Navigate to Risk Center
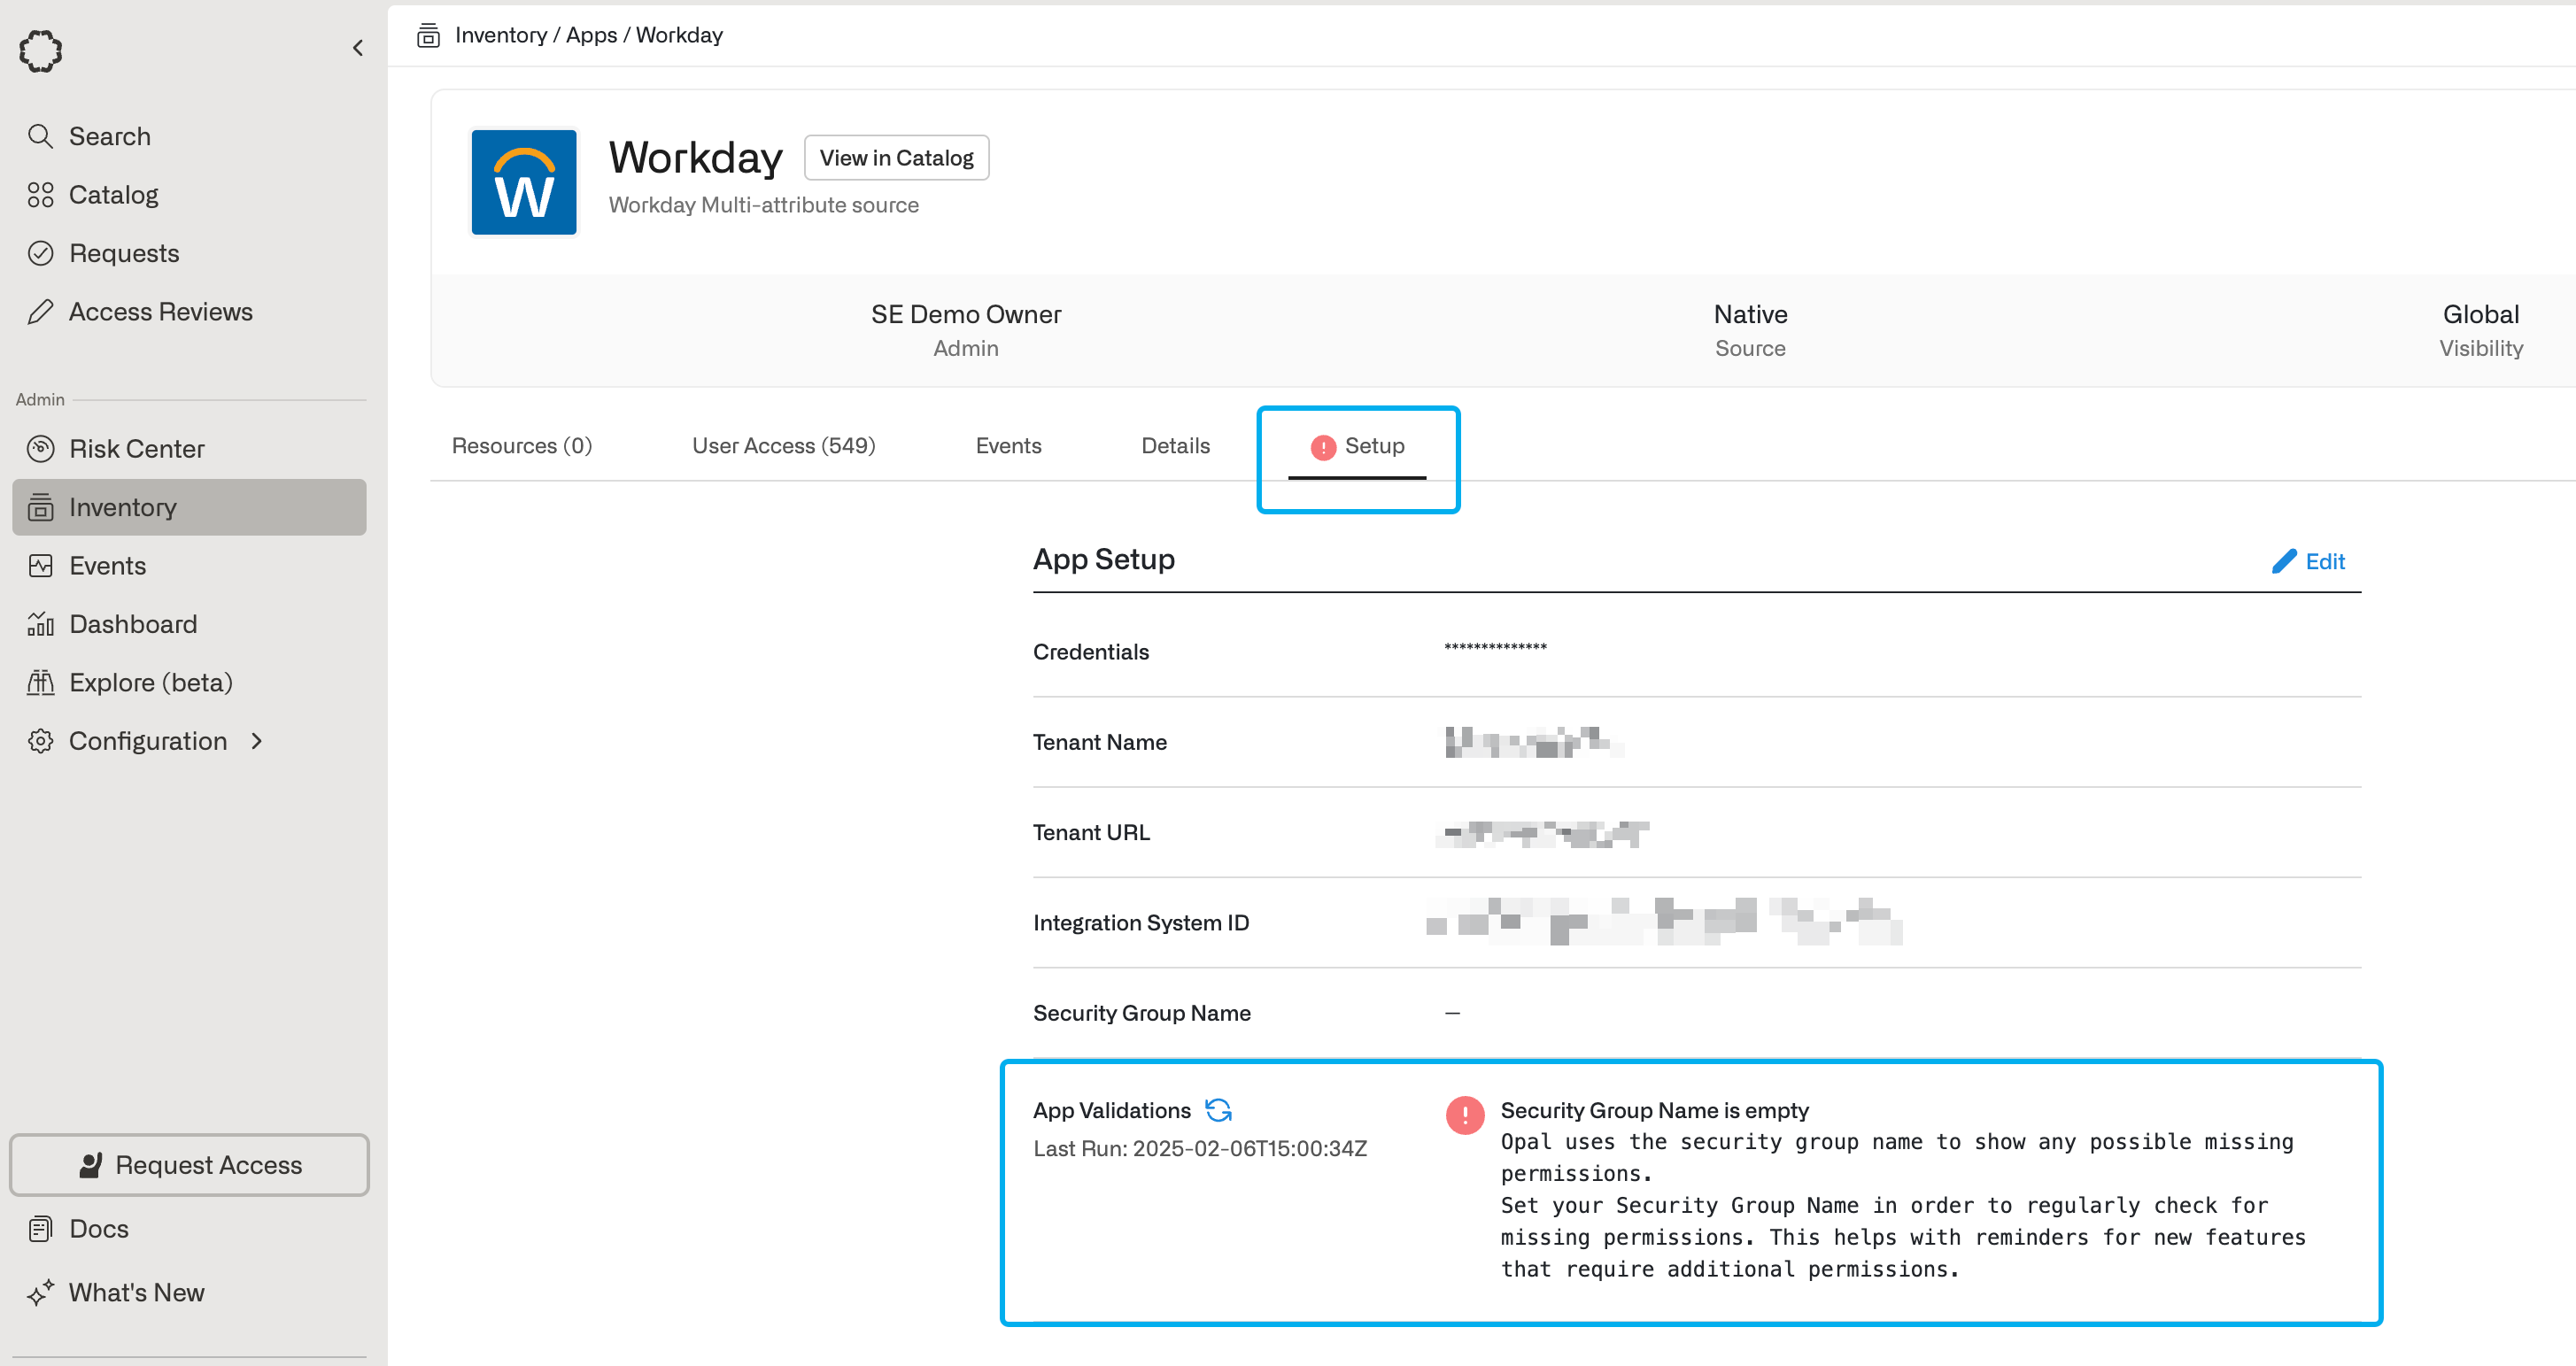Image resolution: width=2576 pixels, height=1366 pixels. (136, 449)
